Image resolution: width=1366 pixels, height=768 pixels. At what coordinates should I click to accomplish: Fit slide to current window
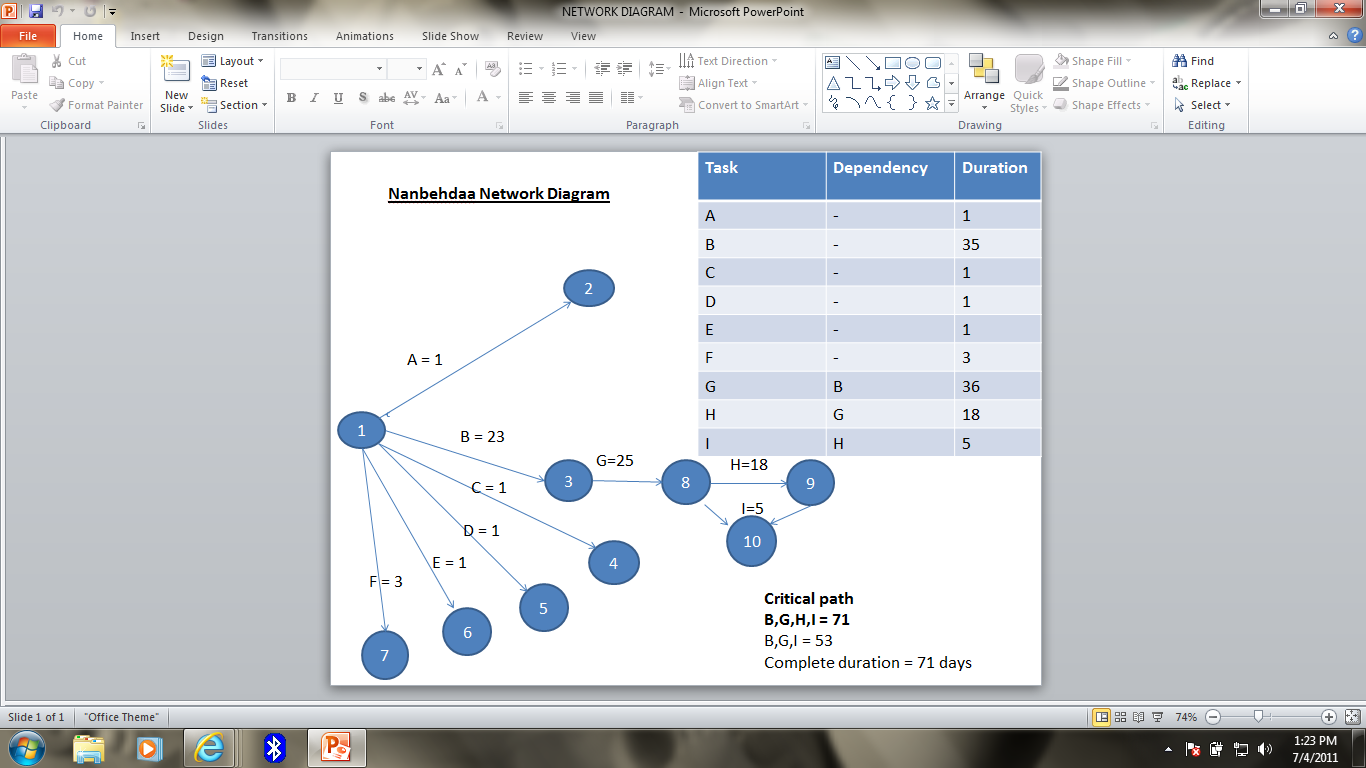point(1352,717)
